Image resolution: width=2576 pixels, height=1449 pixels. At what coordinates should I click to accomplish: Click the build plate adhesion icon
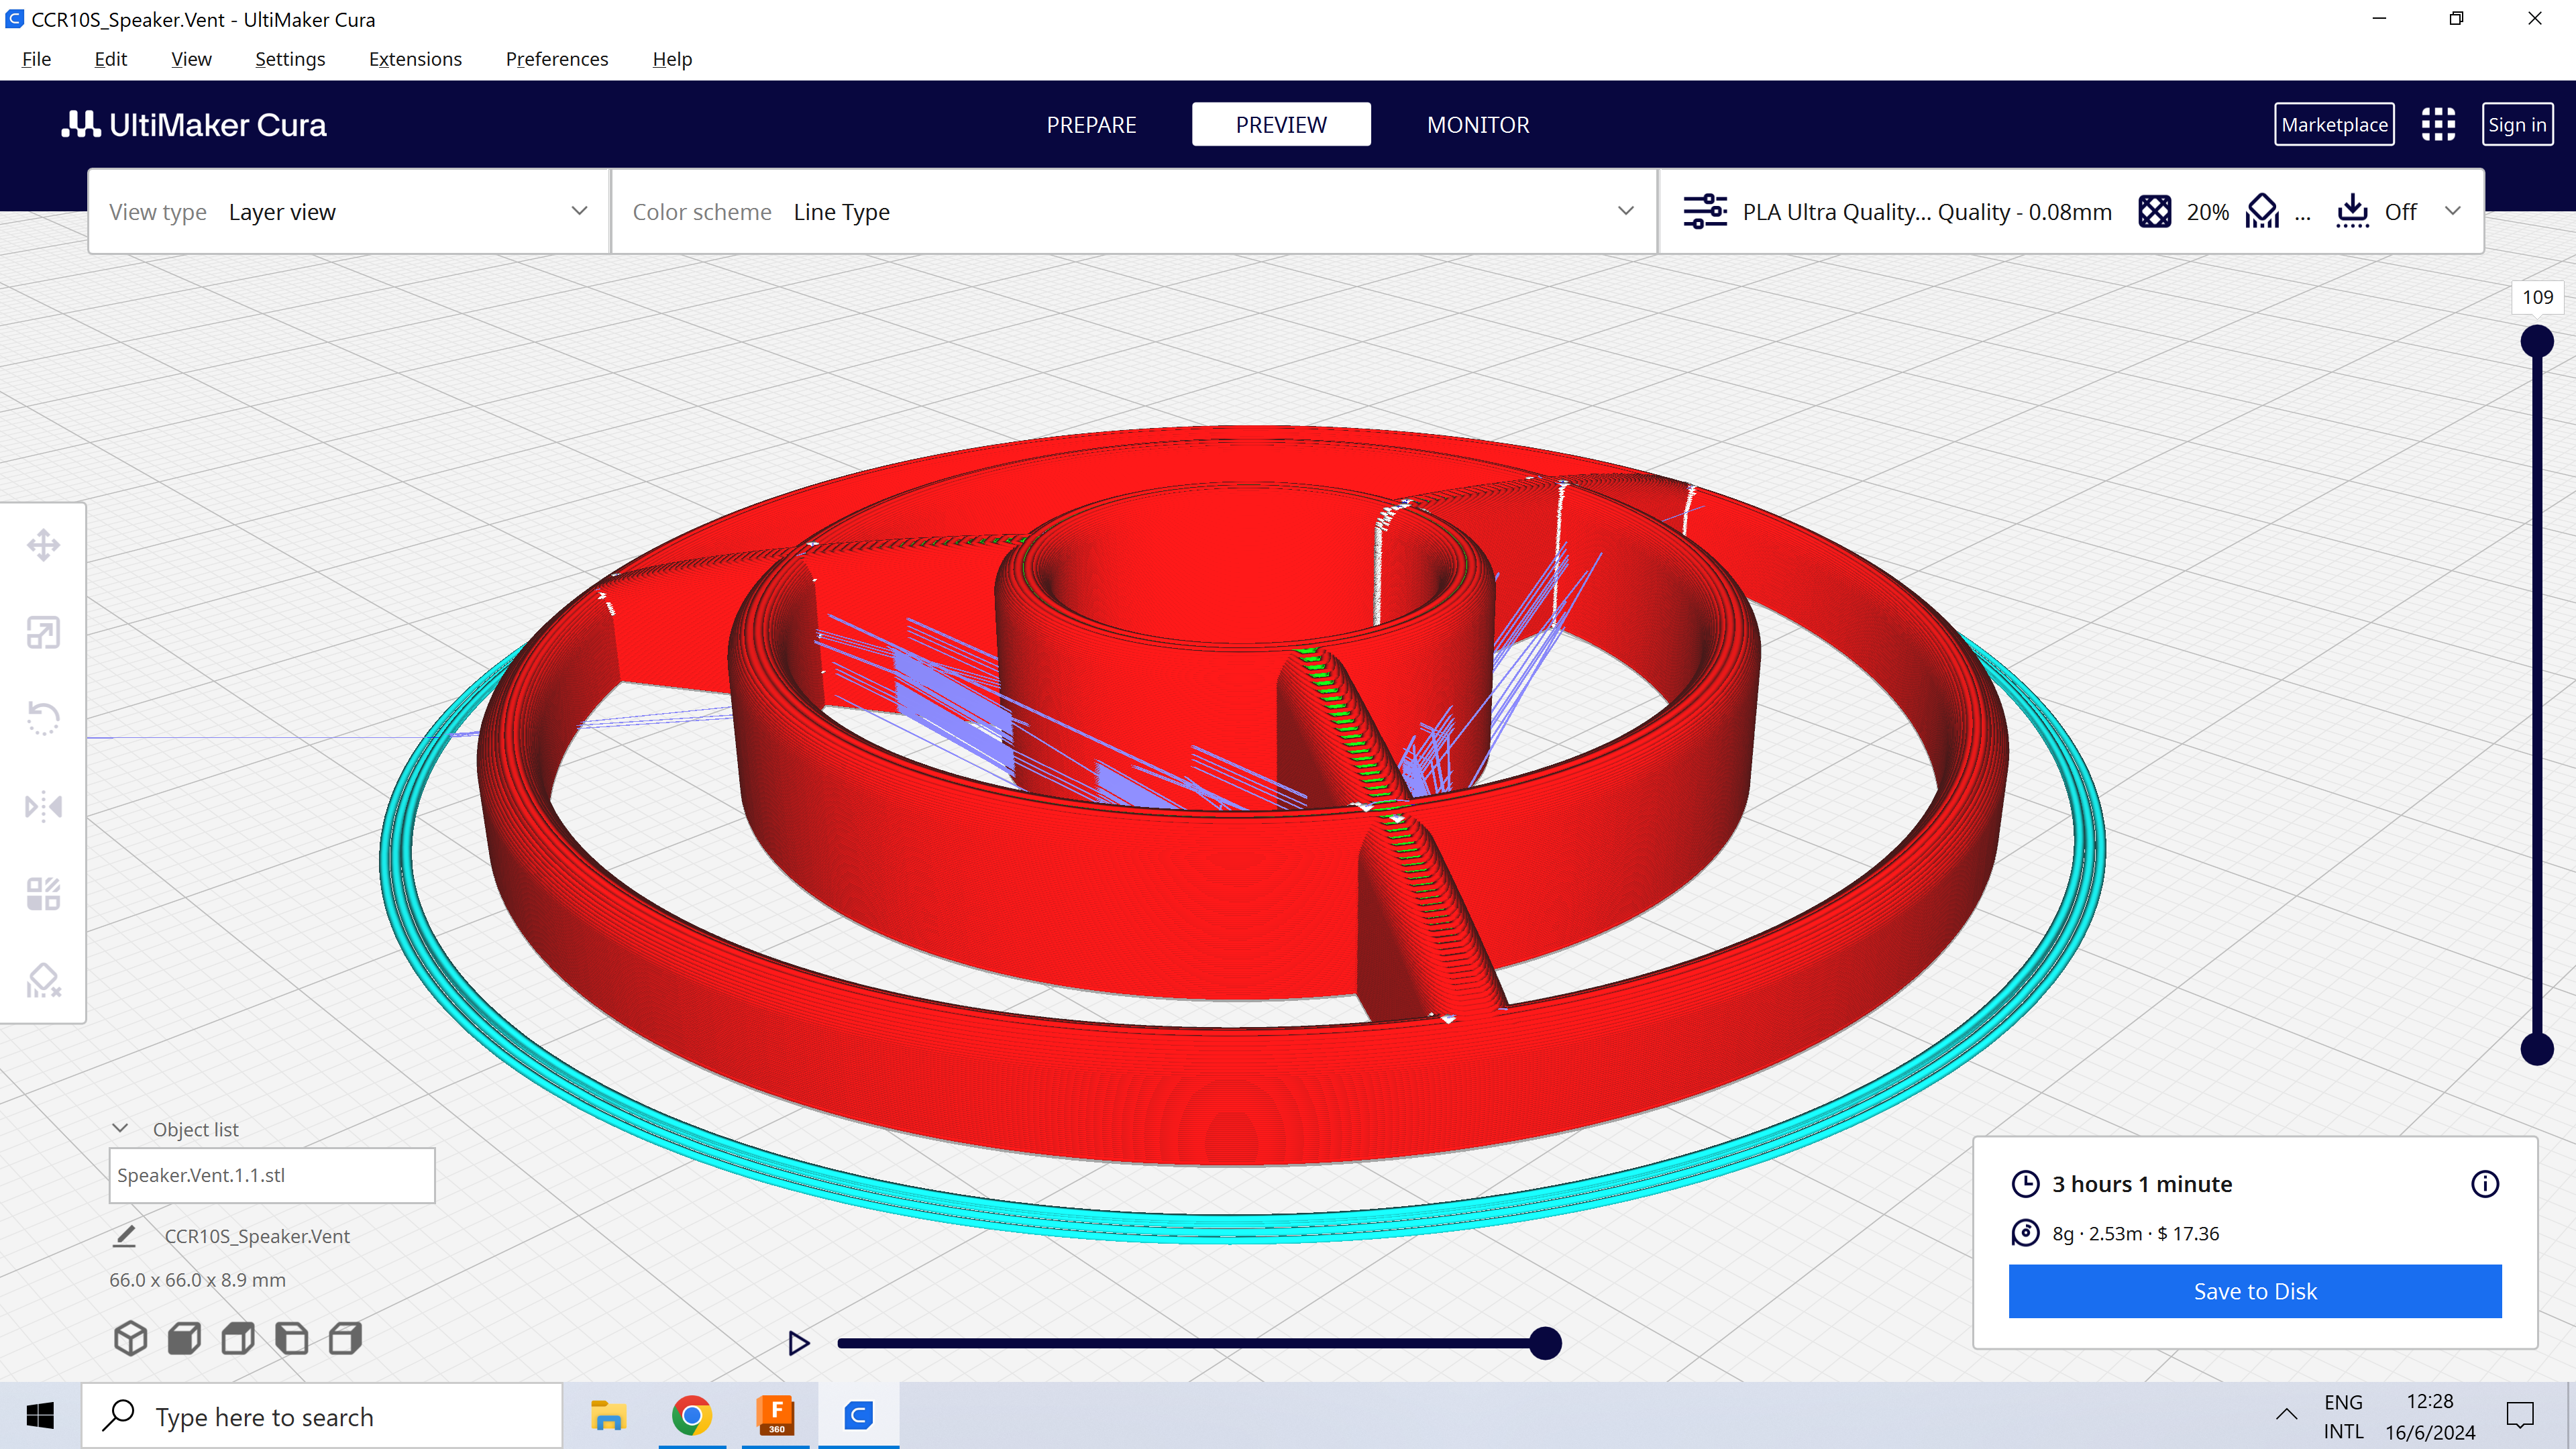[2353, 211]
